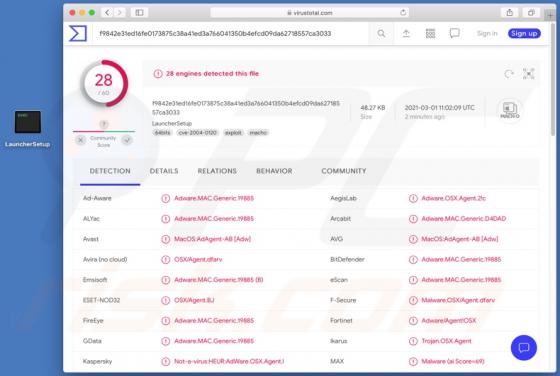Click ESET-NOD32 result OSX/Agent.BJ
This screenshot has width=560, height=376.
(x=194, y=300)
